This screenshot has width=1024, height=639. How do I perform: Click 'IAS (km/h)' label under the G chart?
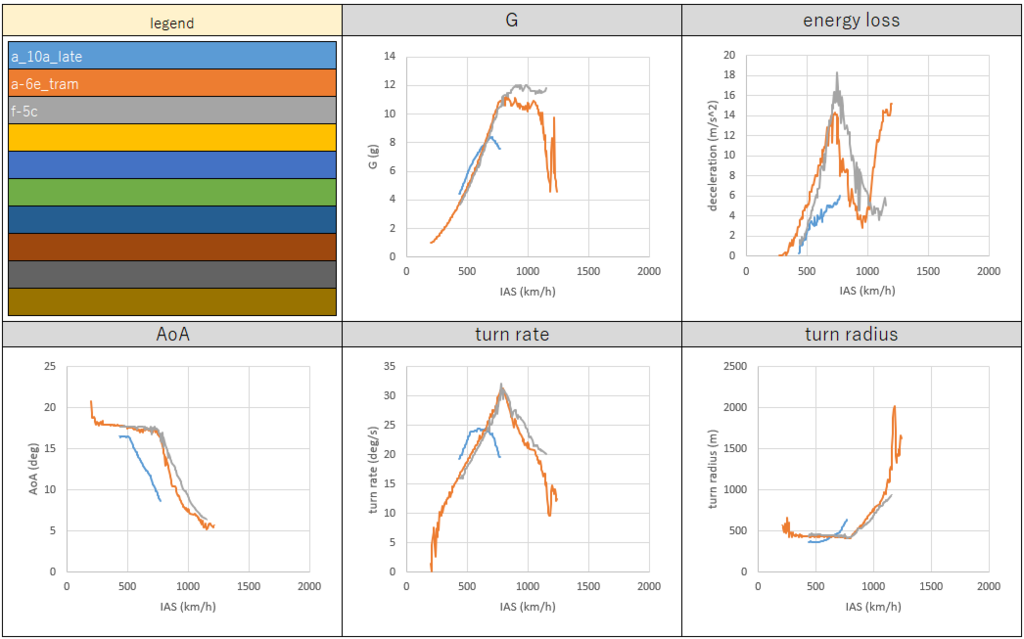(x=527, y=291)
